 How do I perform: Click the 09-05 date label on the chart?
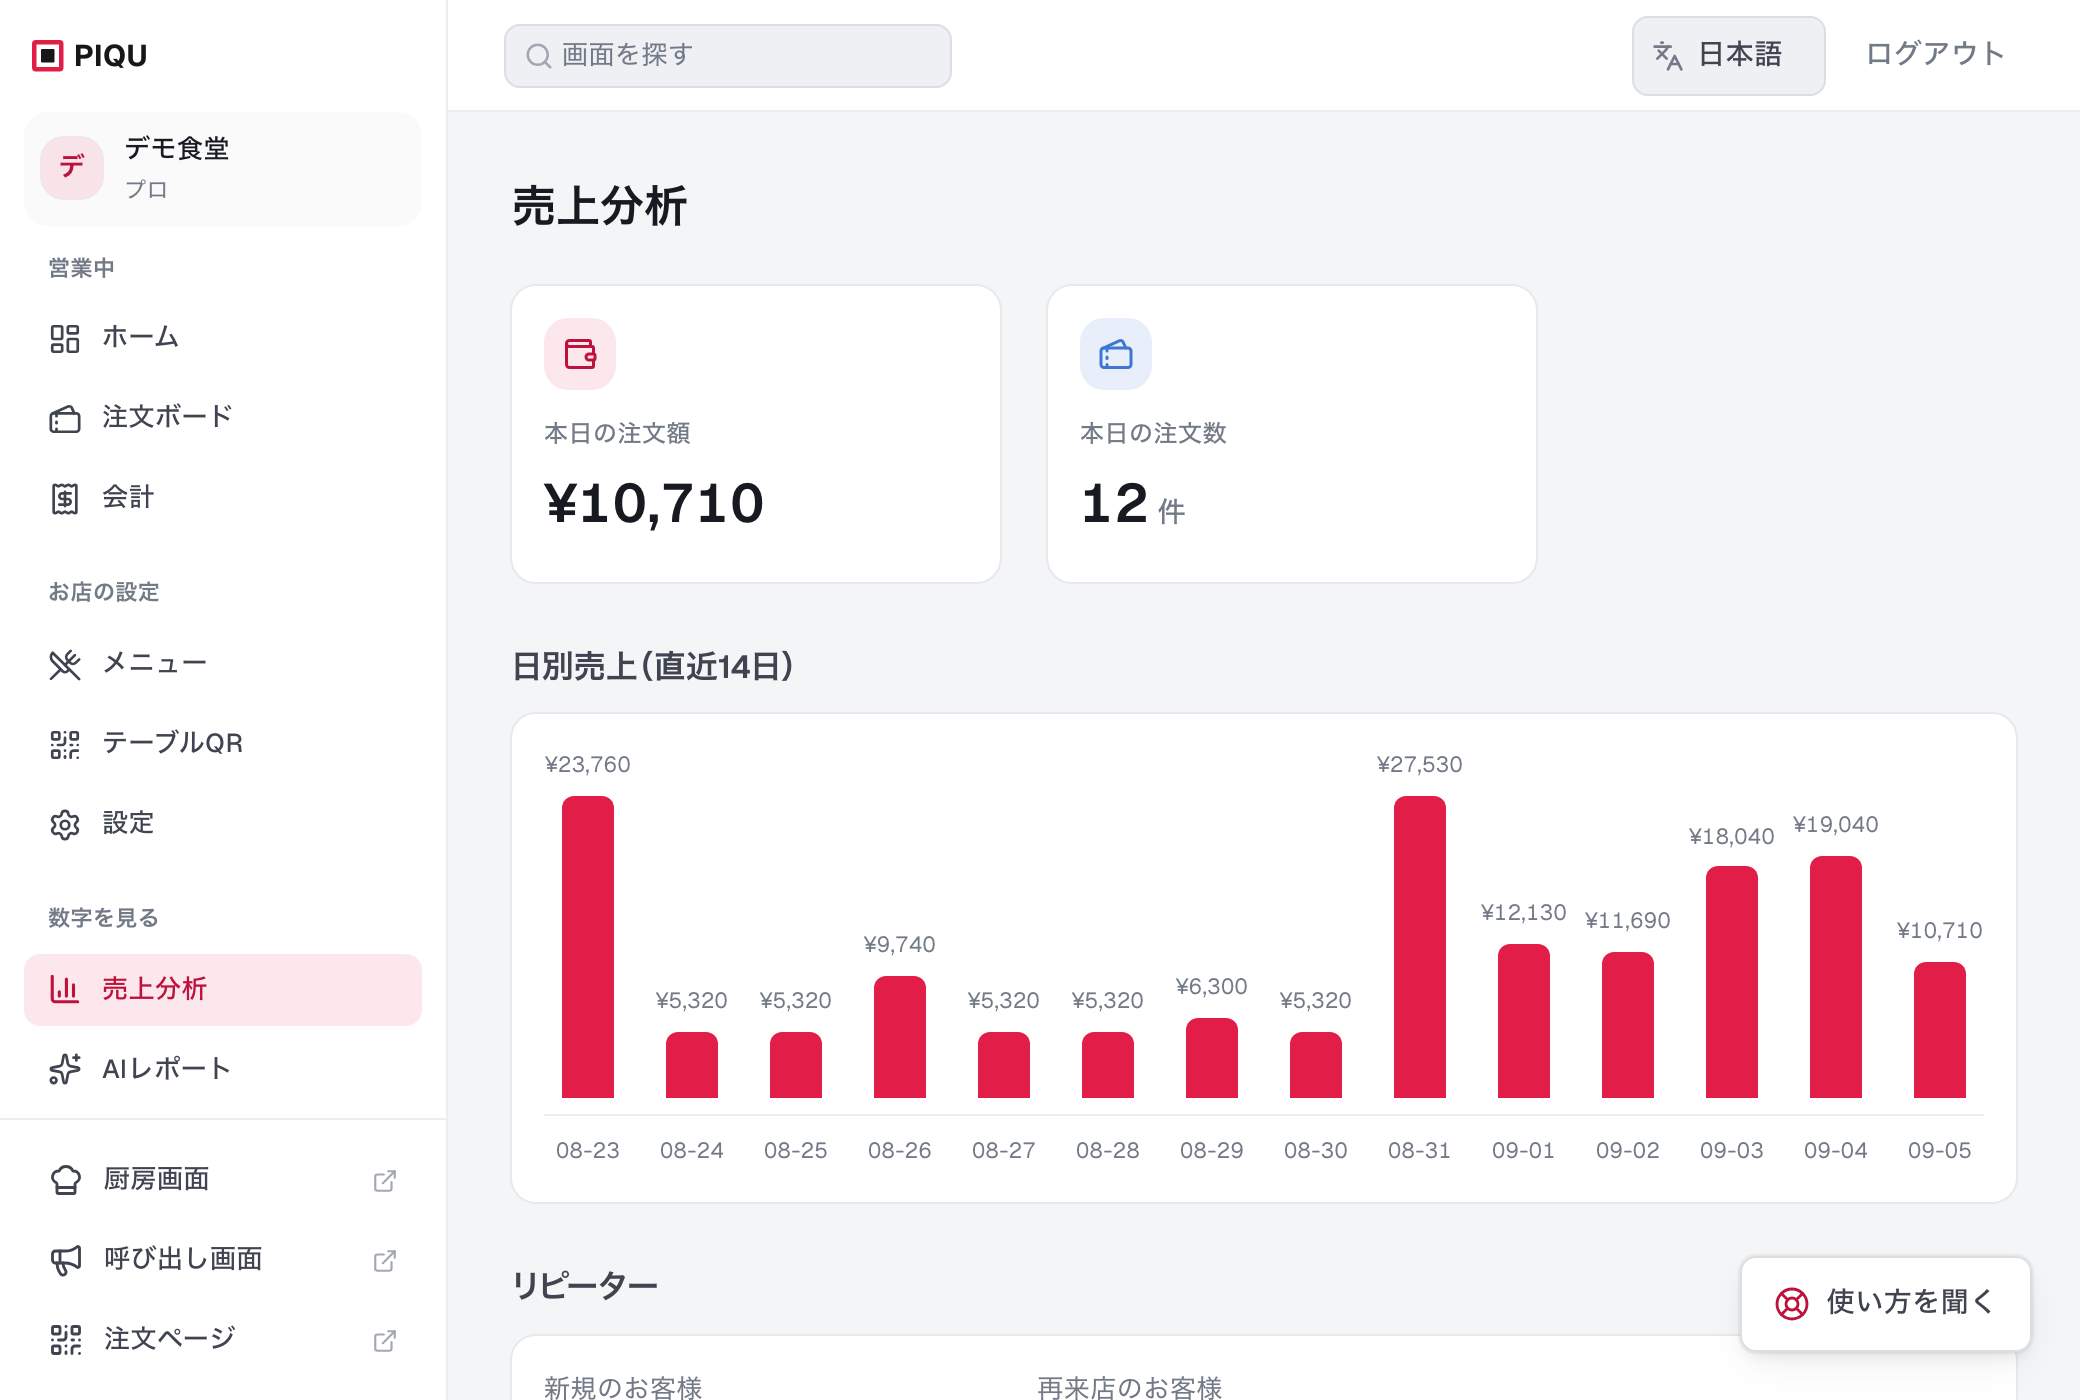(1940, 1151)
